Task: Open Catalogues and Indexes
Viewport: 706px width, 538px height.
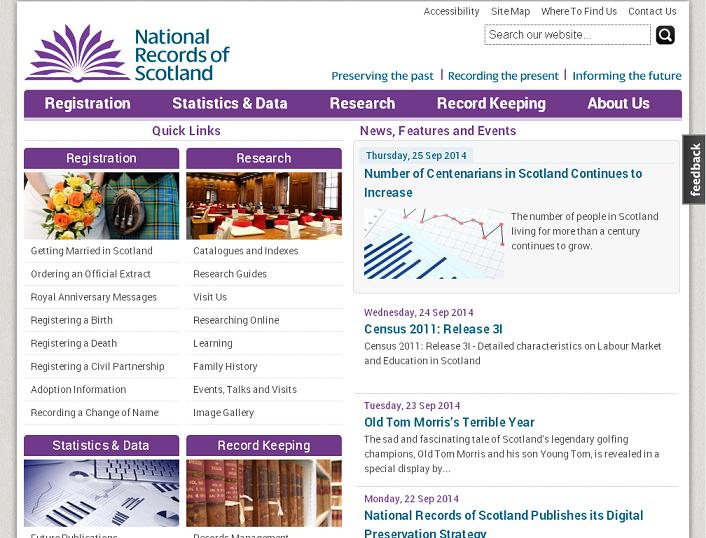Action: tap(245, 251)
